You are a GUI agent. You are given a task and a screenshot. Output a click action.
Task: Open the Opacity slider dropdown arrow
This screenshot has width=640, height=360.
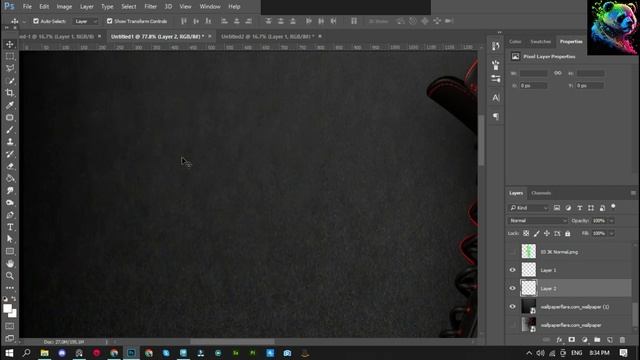pos(611,221)
